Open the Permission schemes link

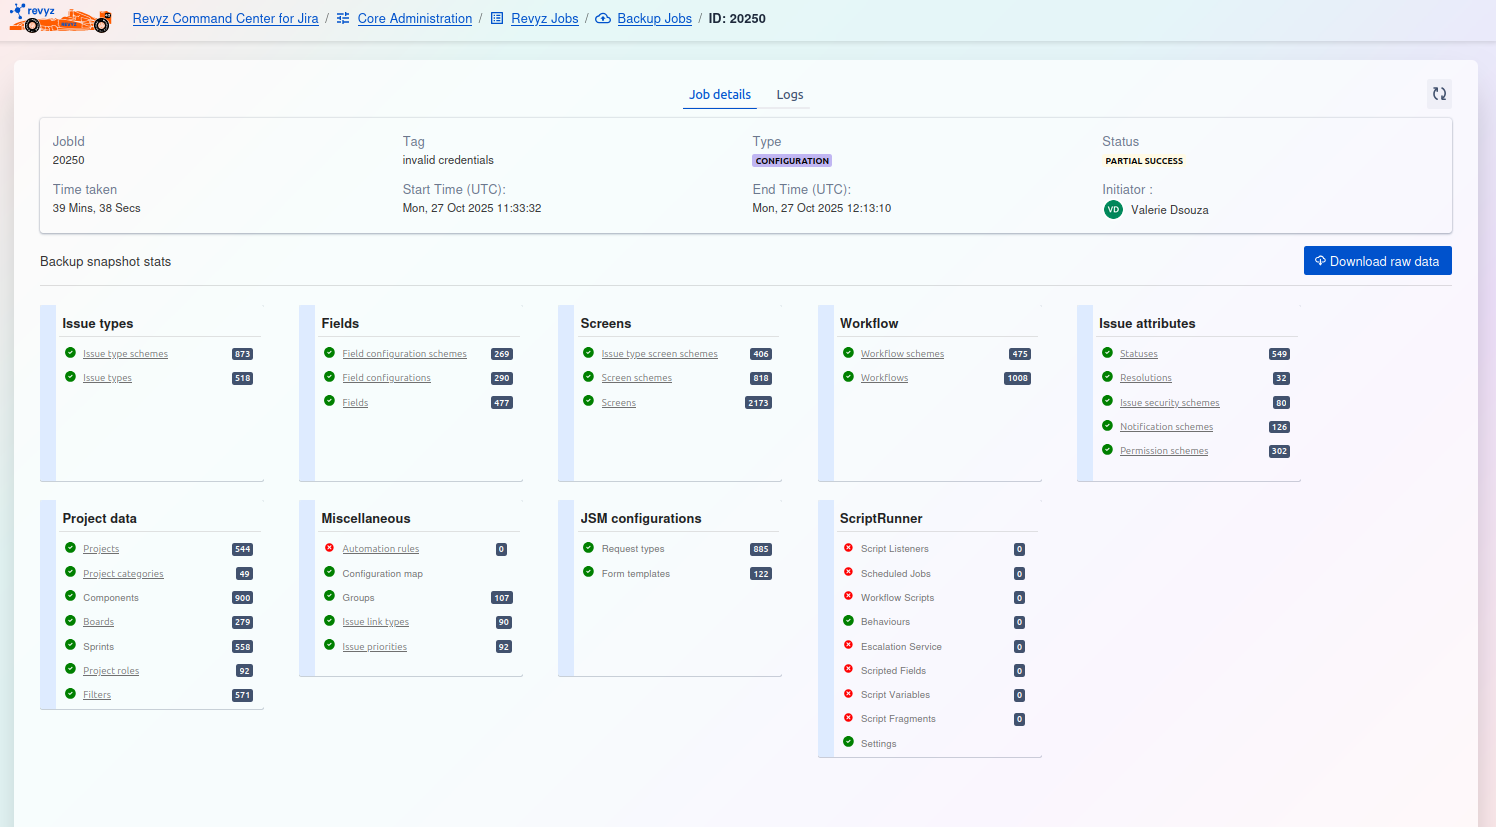[1163, 451]
